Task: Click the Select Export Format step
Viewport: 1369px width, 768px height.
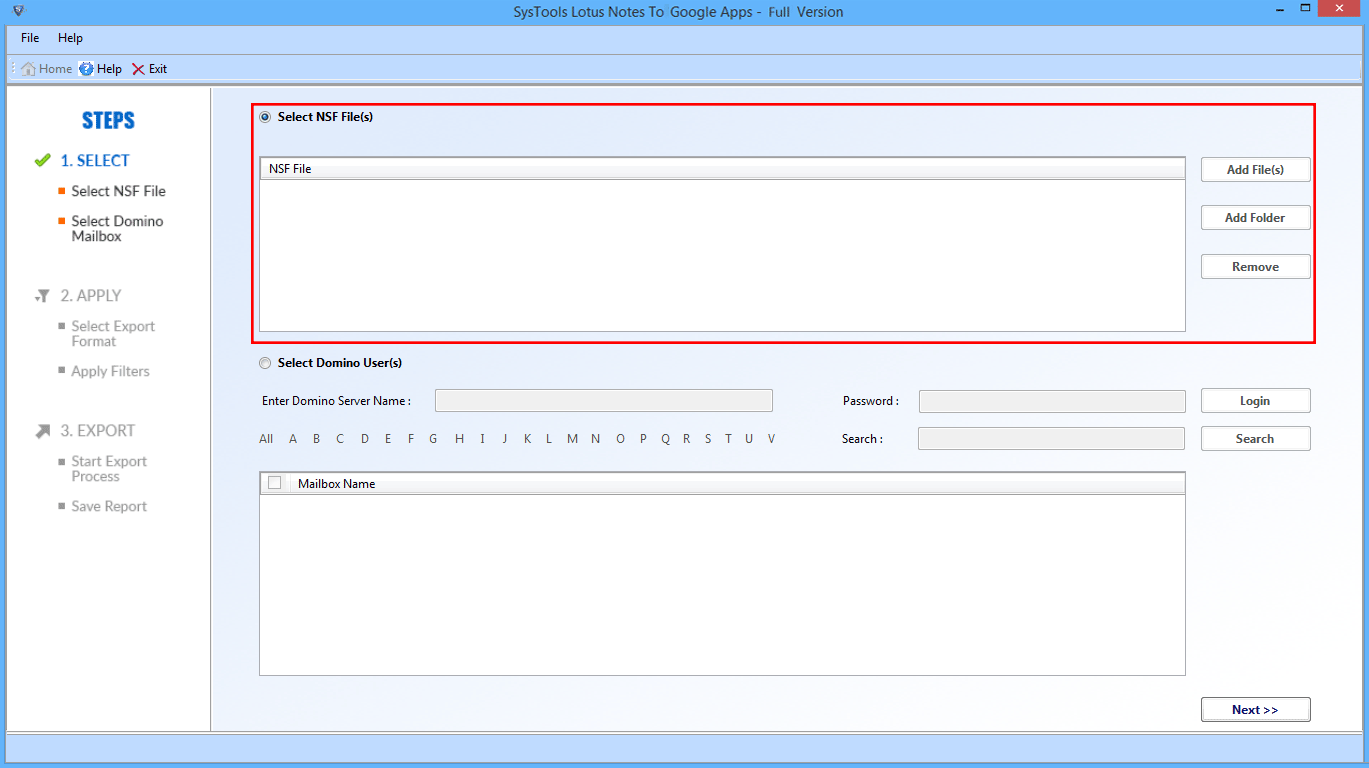Action: pyautogui.click(x=113, y=334)
